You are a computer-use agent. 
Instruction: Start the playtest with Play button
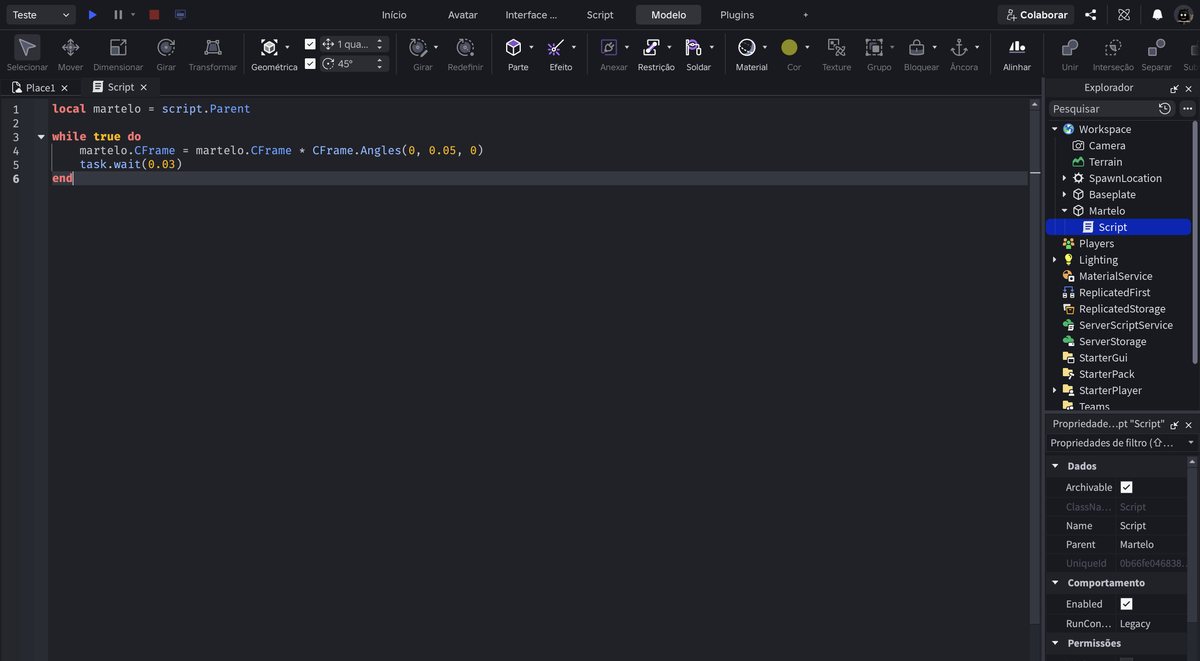tap(92, 15)
